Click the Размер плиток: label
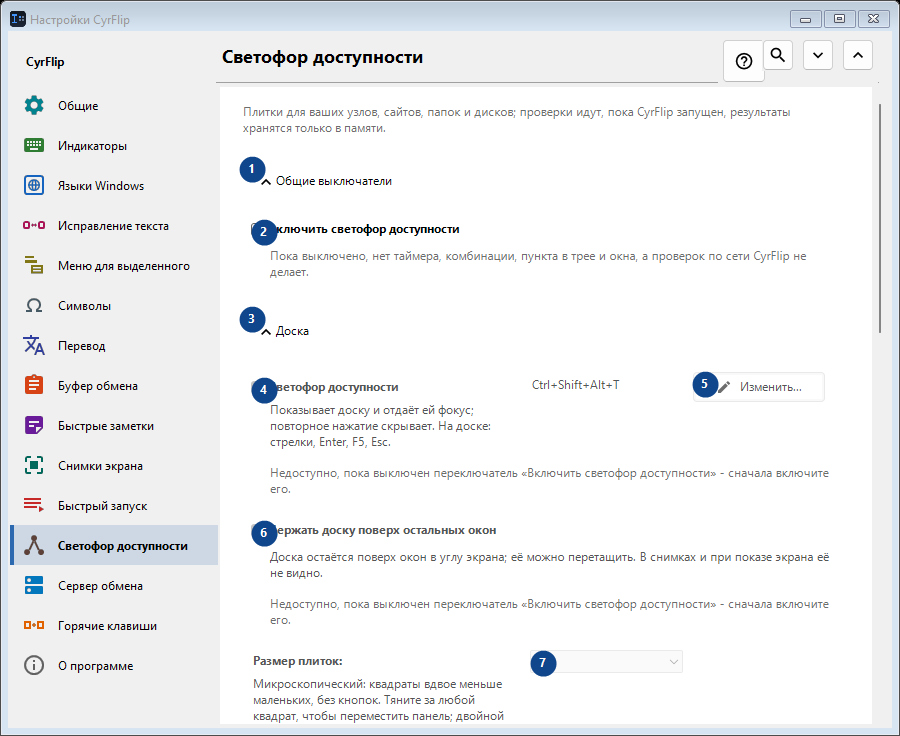The image size is (900, 736). tap(298, 661)
